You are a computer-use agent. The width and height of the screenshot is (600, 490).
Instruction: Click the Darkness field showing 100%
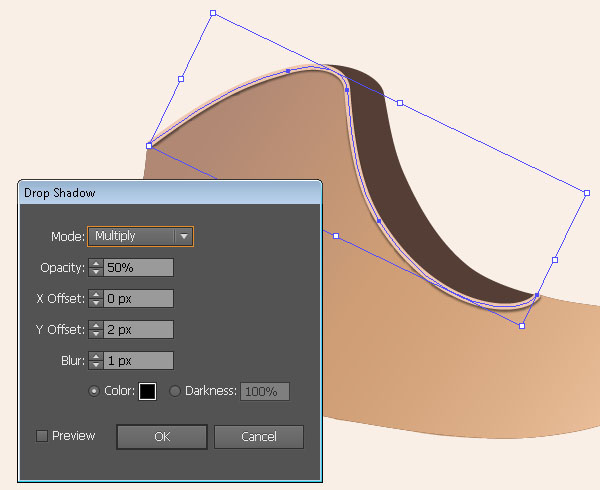(x=265, y=391)
